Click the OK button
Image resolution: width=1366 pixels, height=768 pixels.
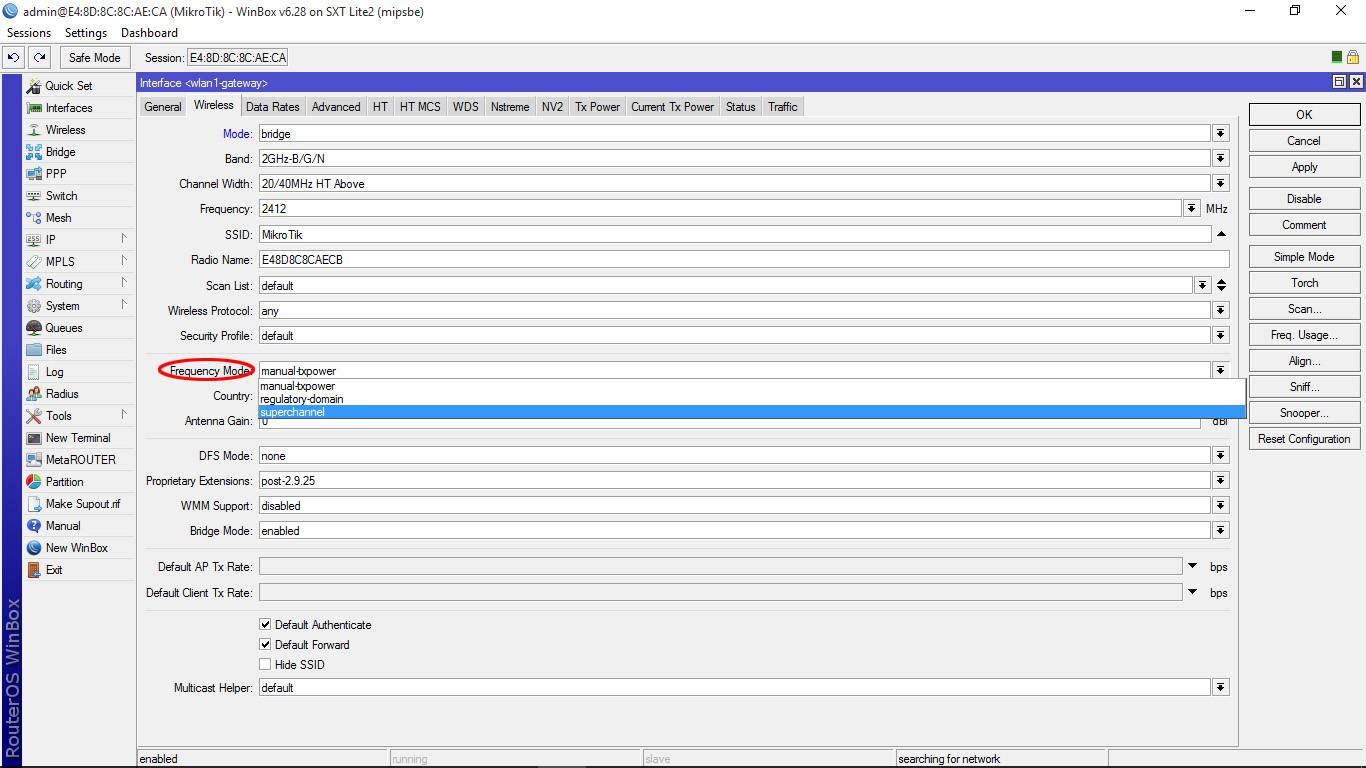coord(1304,115)
